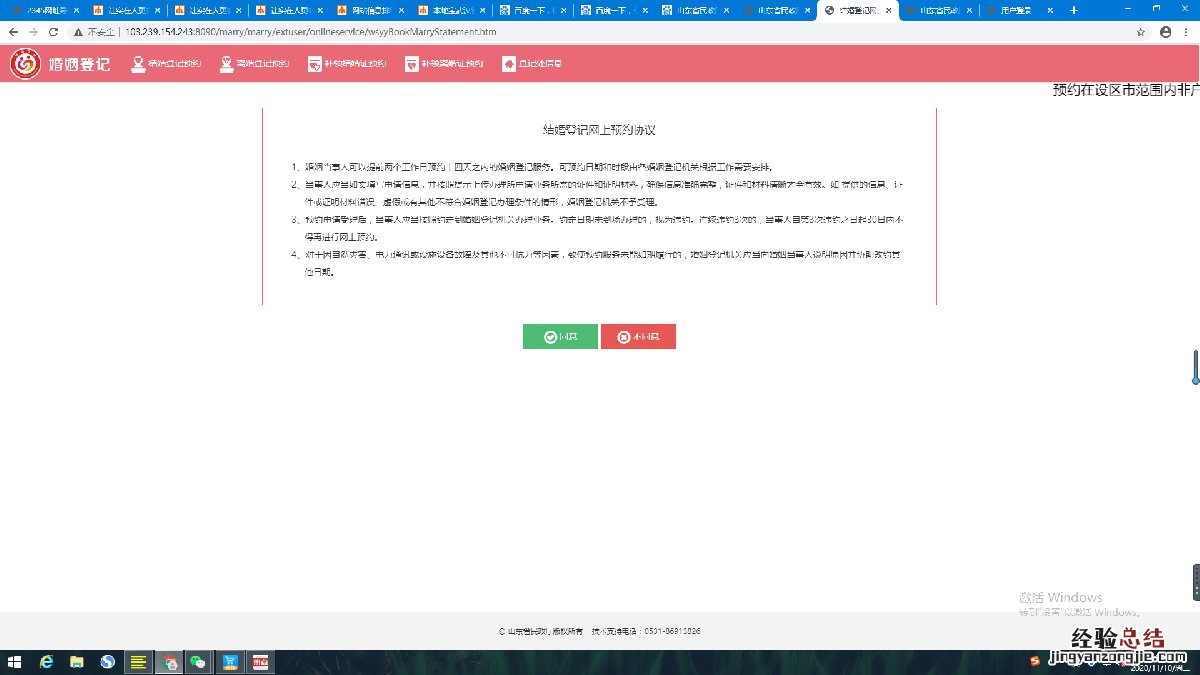Open the Windows Start menu
The height and width of the screenshot is (675, 1200).
coord(15,662)
